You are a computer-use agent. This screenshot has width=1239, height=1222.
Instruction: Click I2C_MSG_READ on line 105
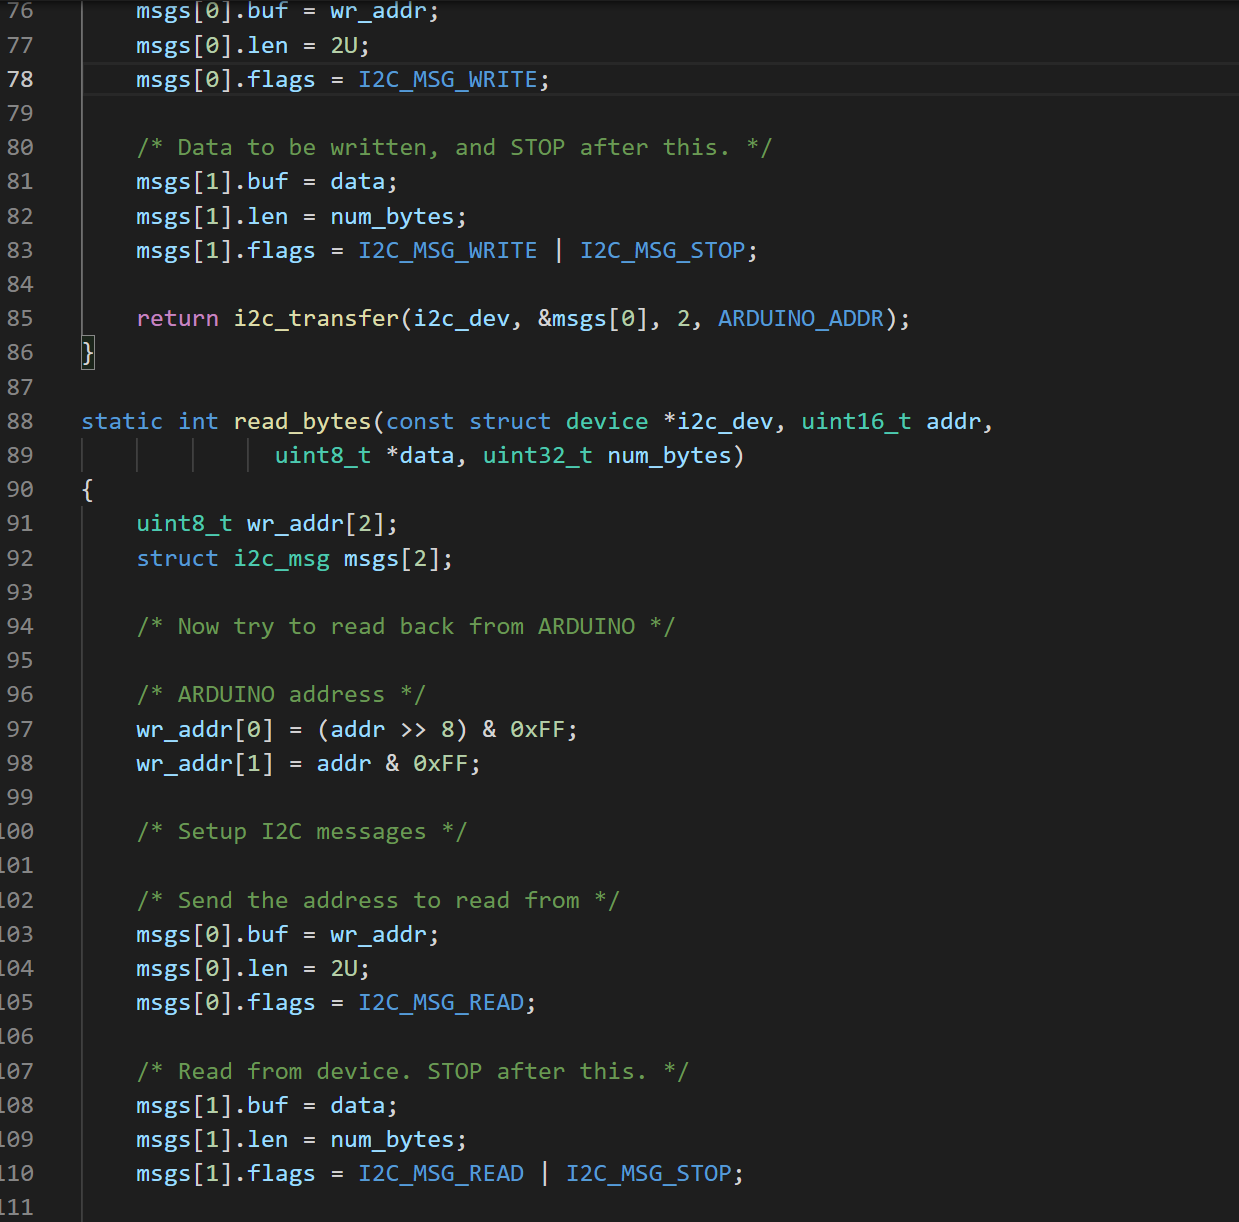(x=441, y=1002)
